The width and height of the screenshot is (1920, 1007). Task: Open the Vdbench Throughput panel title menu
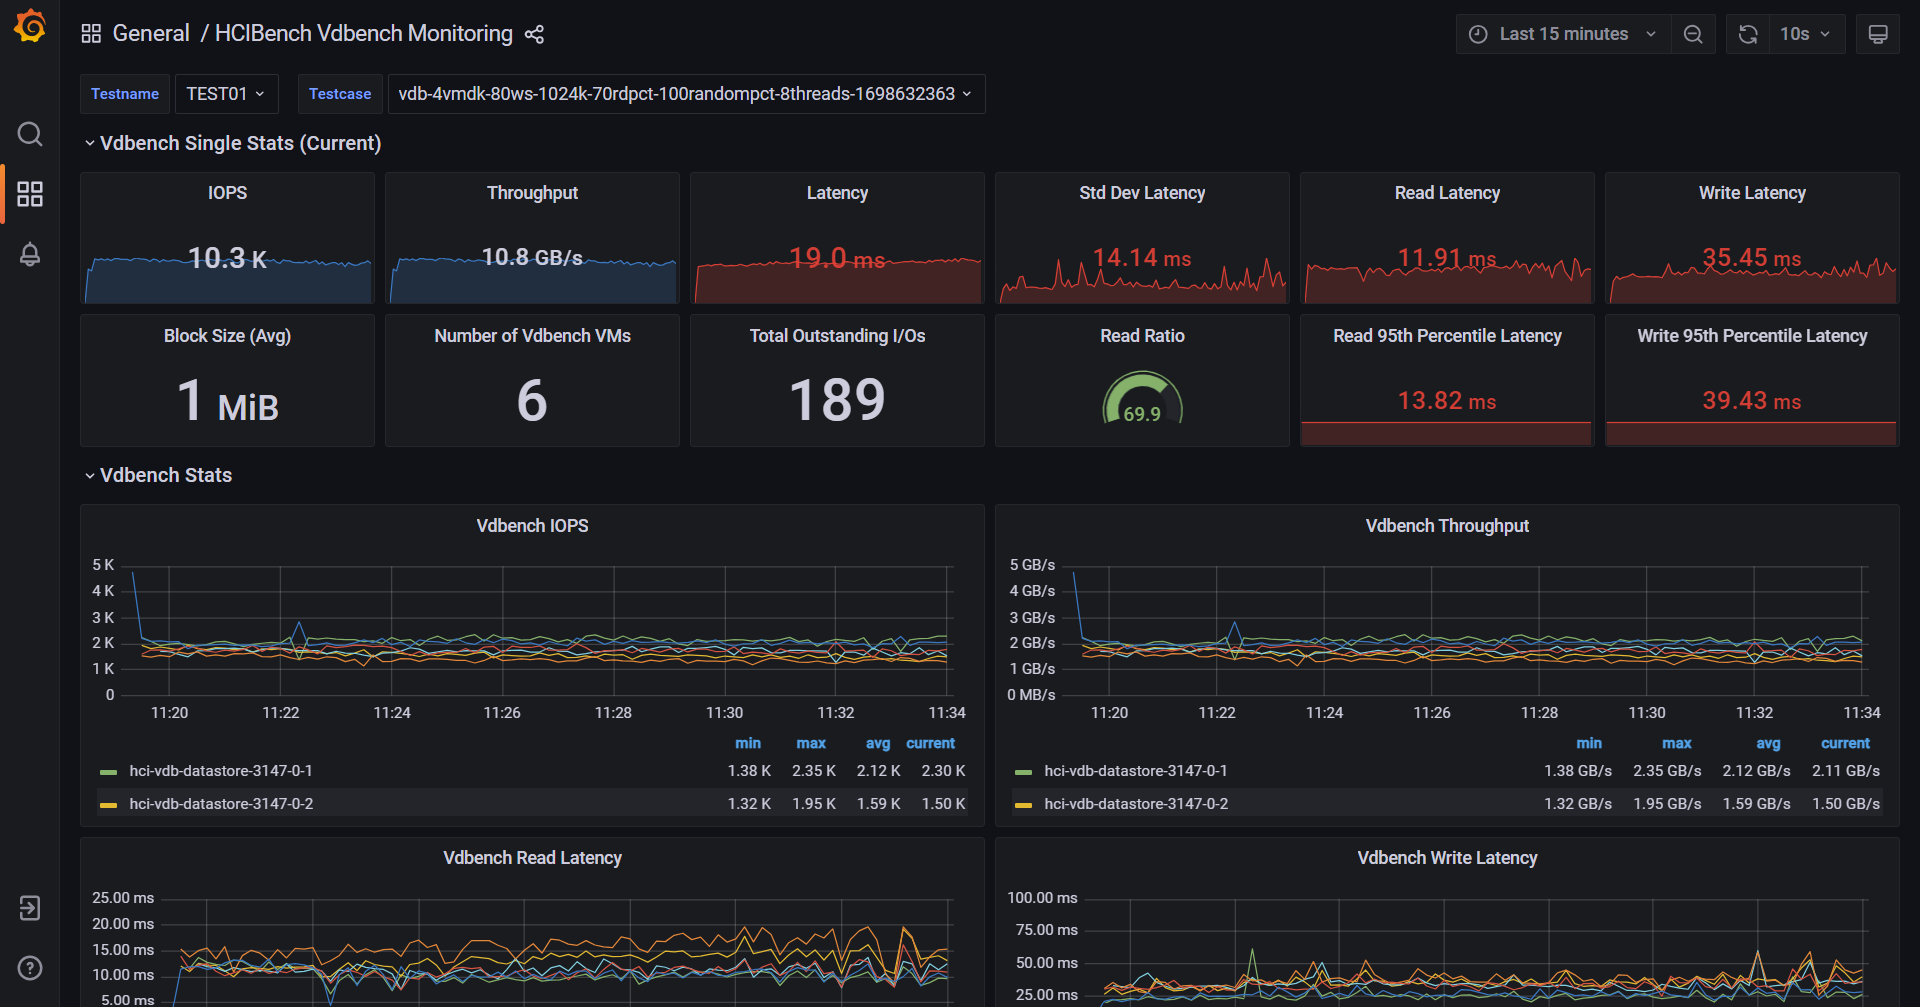point(1447,526)
